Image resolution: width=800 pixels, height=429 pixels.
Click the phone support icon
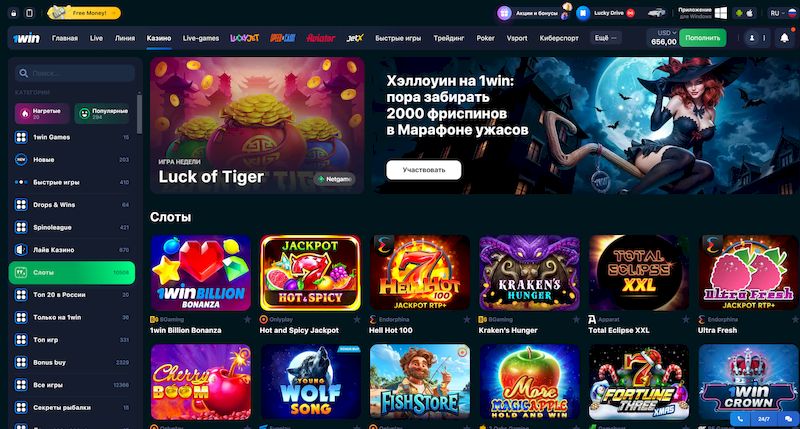coord(740,419)
